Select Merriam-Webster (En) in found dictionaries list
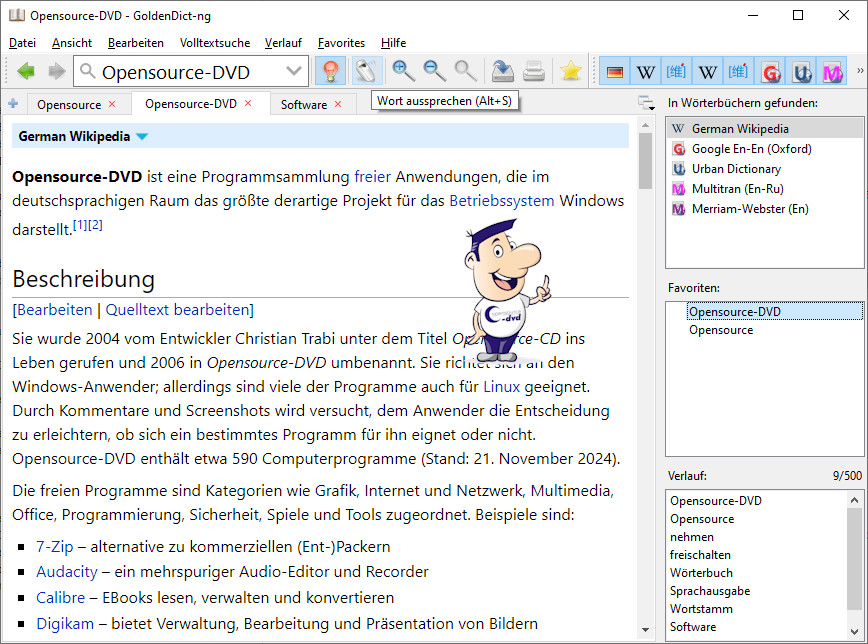 [x=749, y=209]
